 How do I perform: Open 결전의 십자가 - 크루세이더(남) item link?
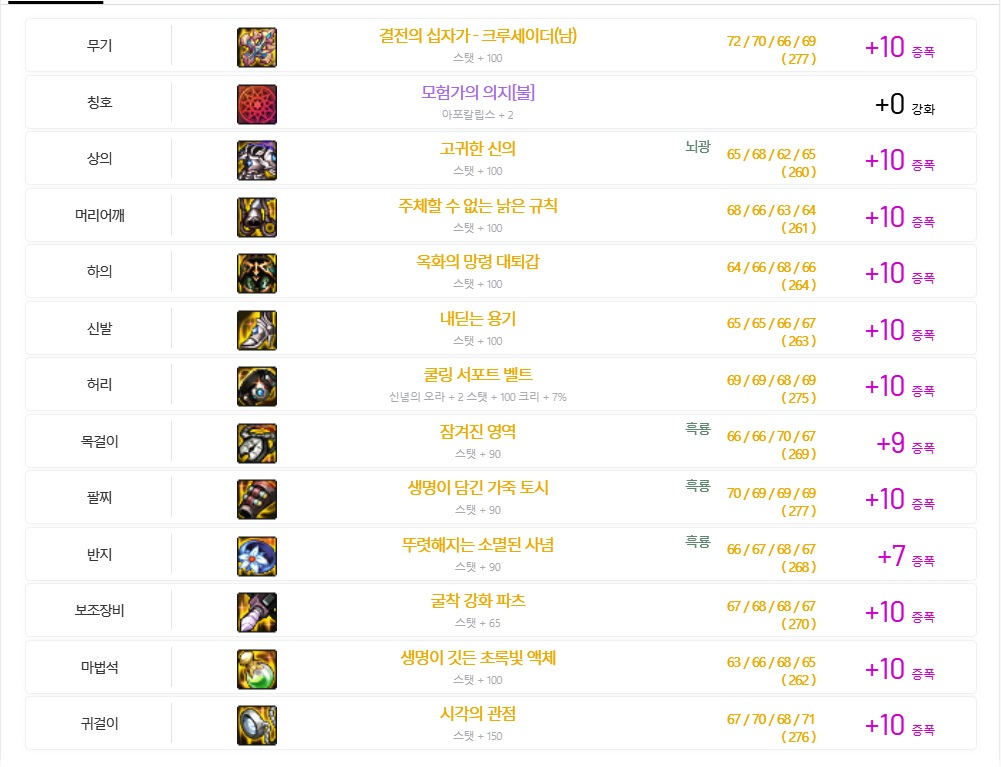[x=478, y=37]
